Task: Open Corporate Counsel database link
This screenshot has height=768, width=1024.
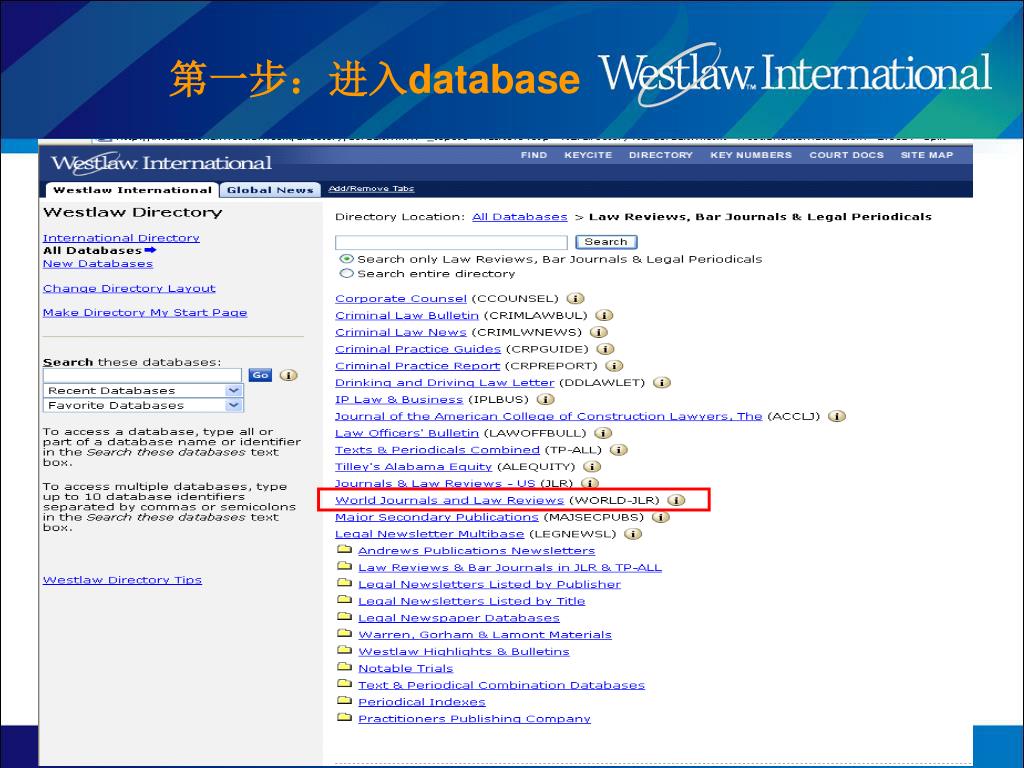Action: pos(401,298)
